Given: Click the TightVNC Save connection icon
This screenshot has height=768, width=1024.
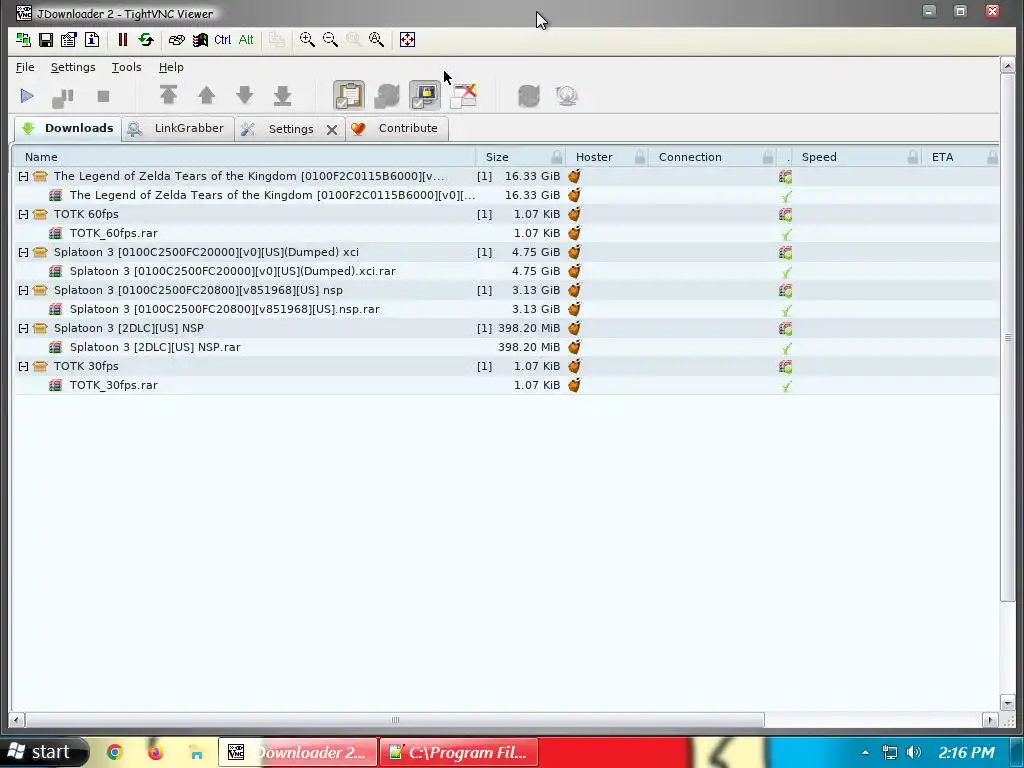Looking at the screenshot, I should tap(46, 40).
